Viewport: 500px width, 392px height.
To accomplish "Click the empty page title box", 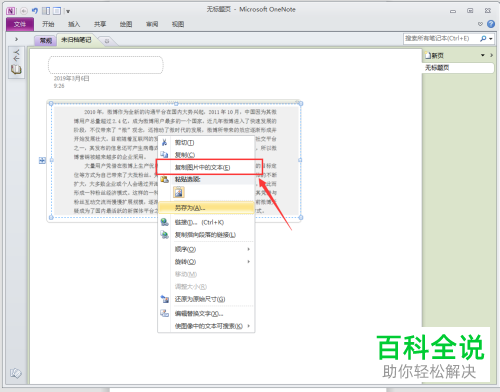I will tap(106, 65).
